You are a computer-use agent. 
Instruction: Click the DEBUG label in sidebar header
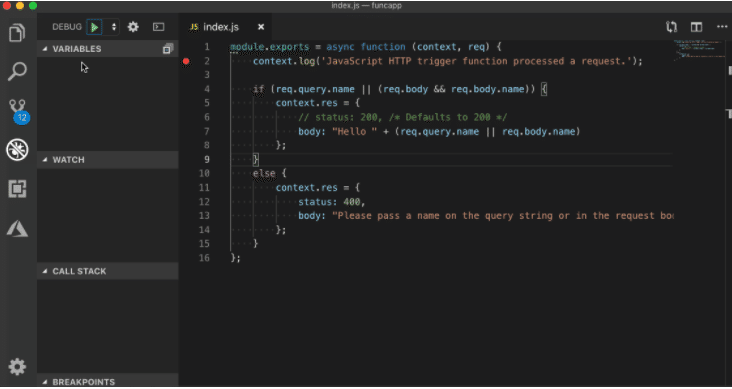tap(67, 27)
